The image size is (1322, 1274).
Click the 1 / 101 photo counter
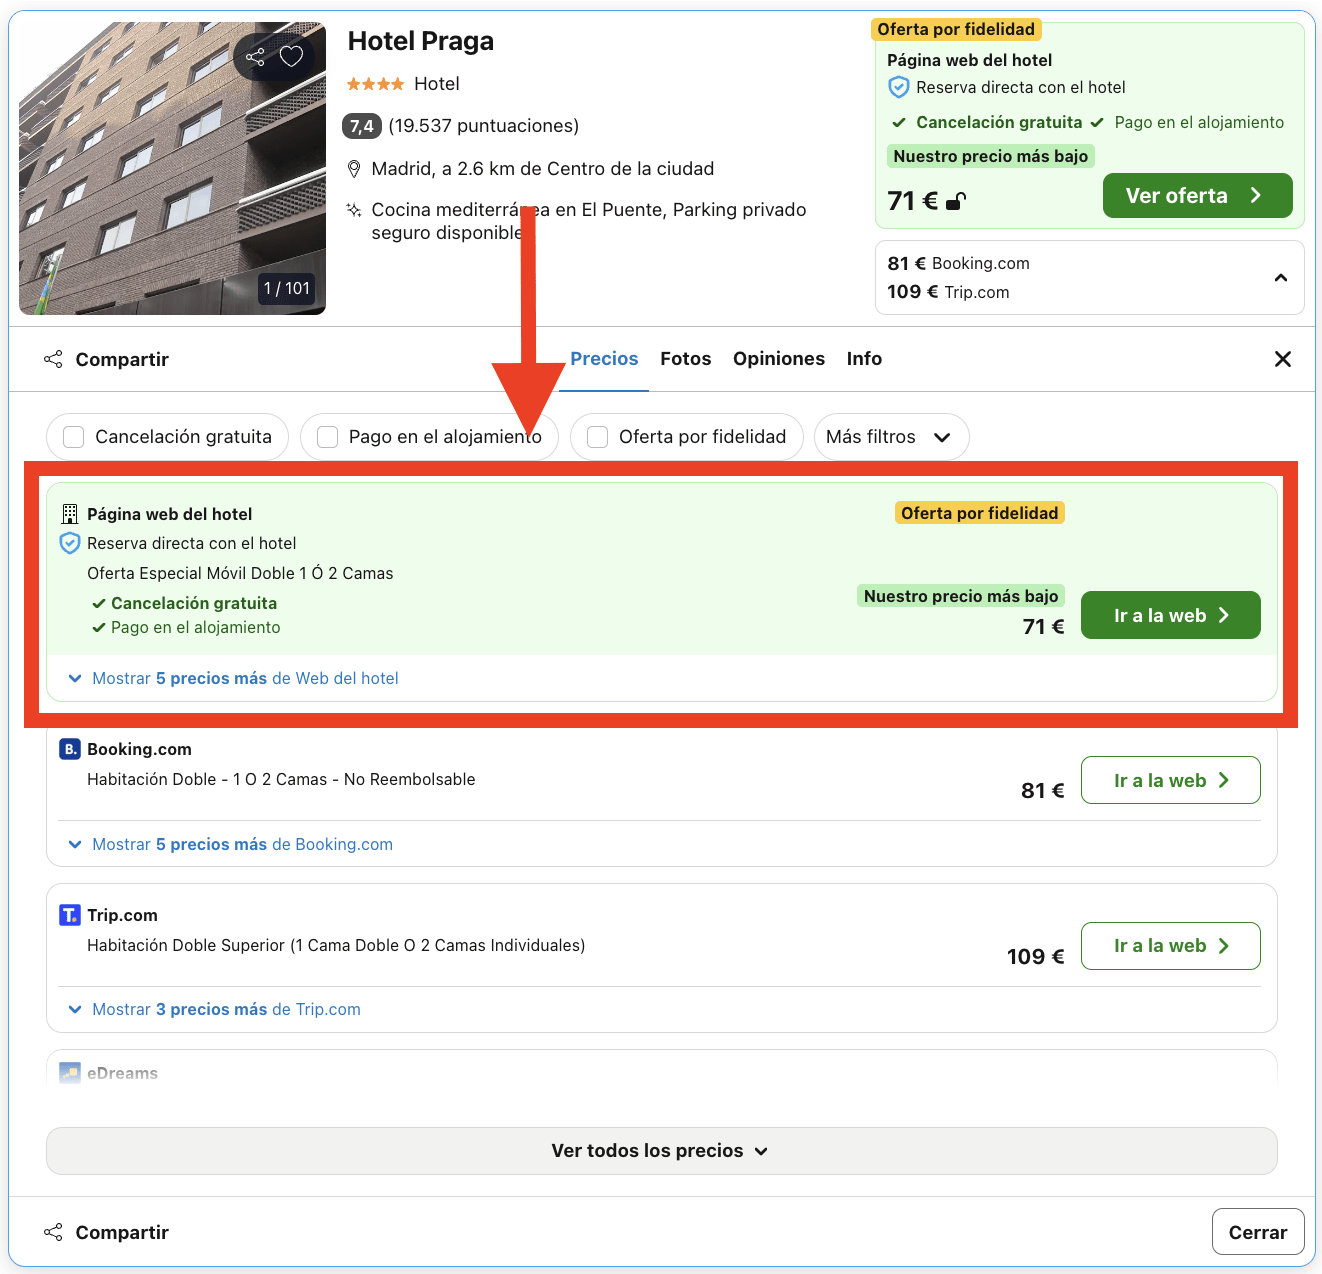coord(287,289)
